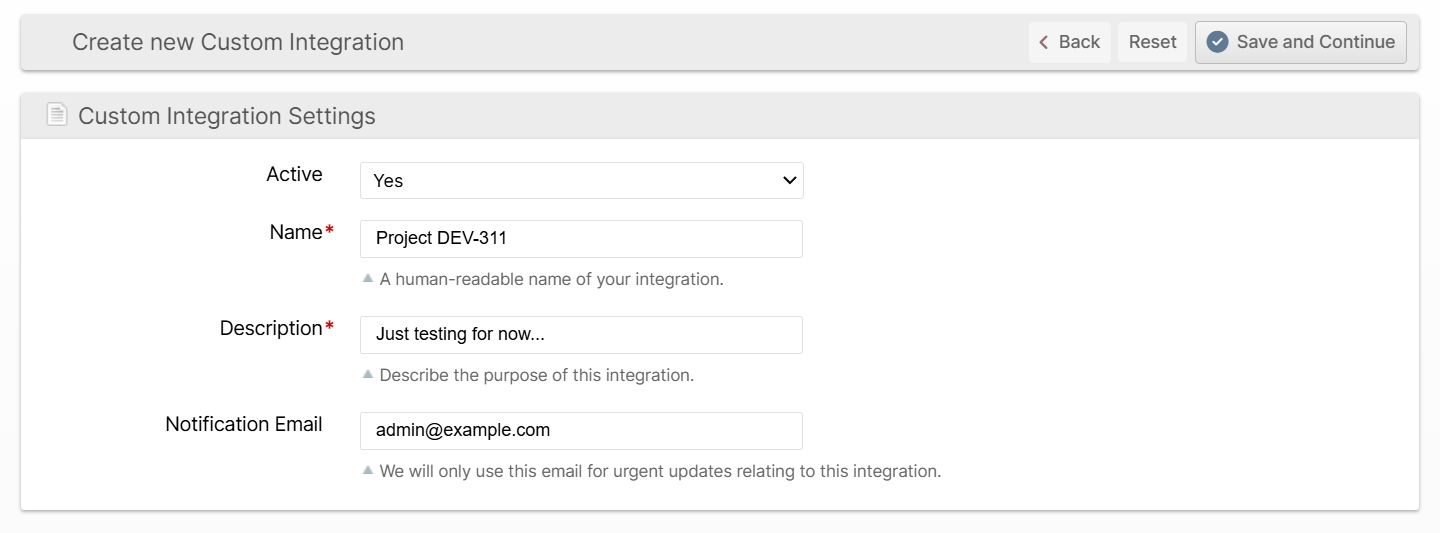
Task: Go back using the Back button
Action: pos(1069,42)
